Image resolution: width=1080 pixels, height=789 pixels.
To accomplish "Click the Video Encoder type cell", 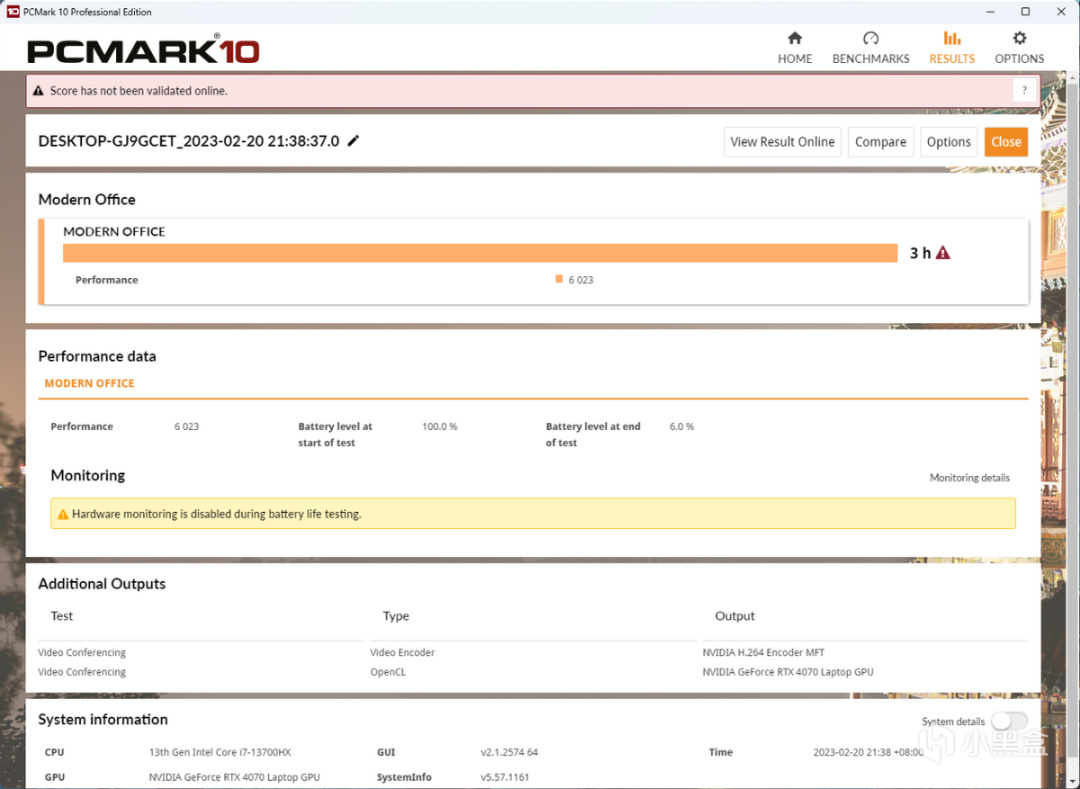I will tap(402, 653).
